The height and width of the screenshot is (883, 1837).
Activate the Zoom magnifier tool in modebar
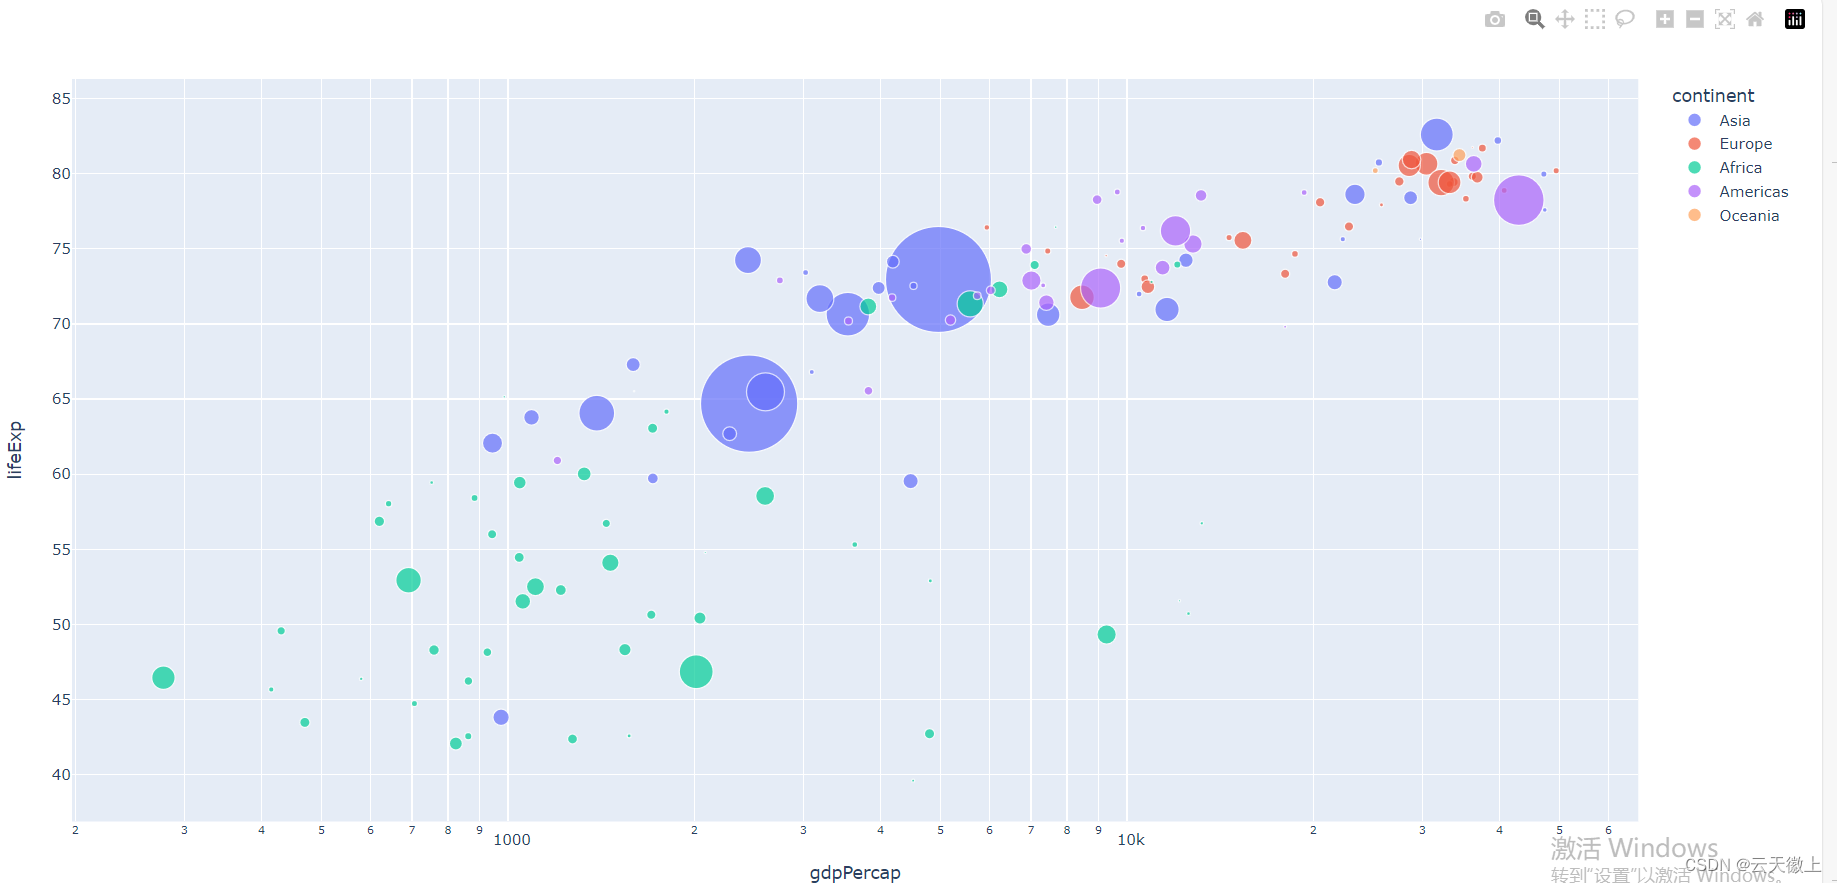[1535, 19]
